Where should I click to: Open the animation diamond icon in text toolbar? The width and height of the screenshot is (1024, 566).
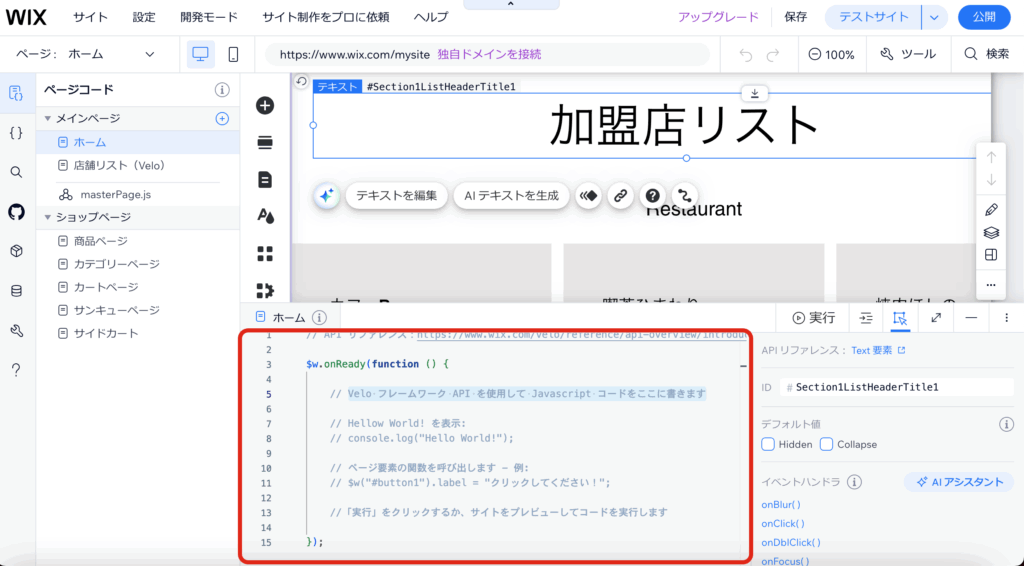pyautogui.click(x=588, y=195)
